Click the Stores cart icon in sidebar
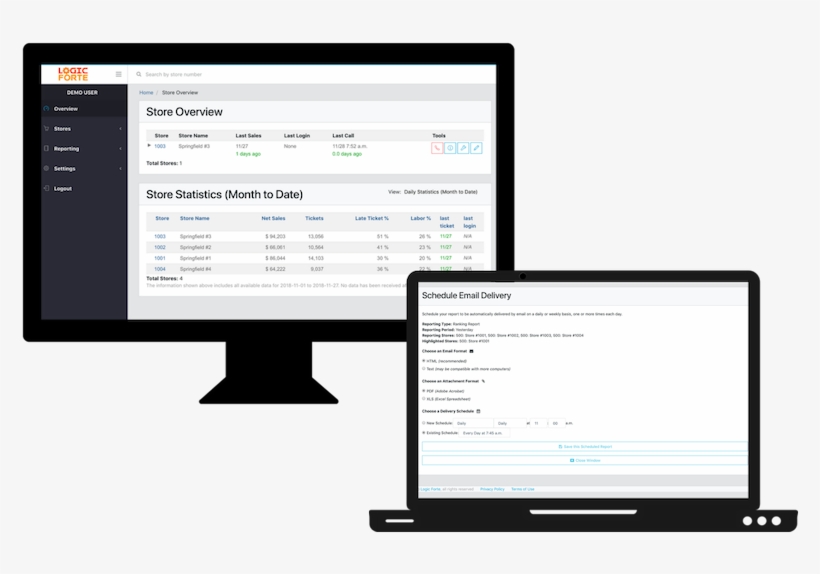 tap(47, 129)
